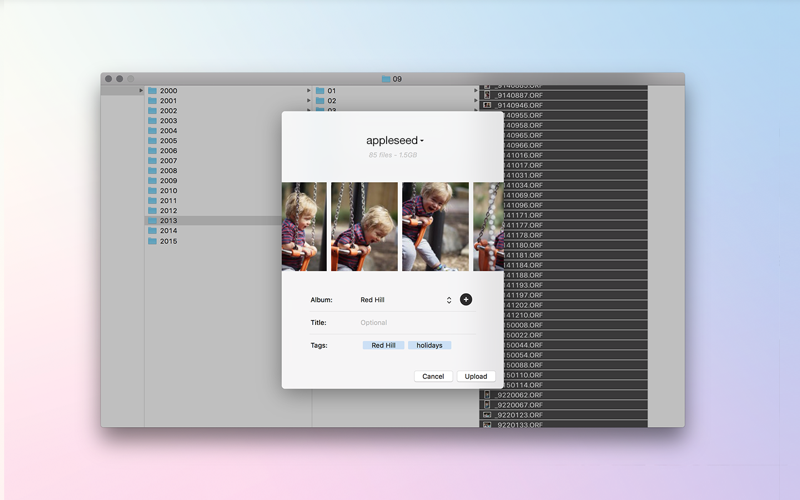Click the 02 month folder icon
This screenshot has width=800, height=500.
click(x=320, y=101)
